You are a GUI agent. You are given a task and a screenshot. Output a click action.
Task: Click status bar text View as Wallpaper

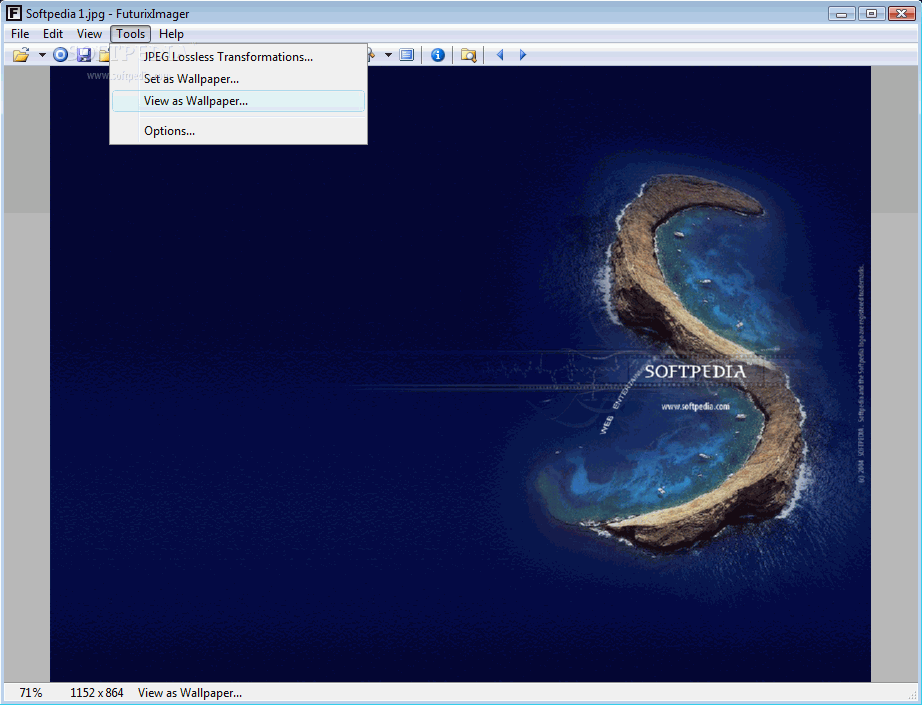pos(190,693)
